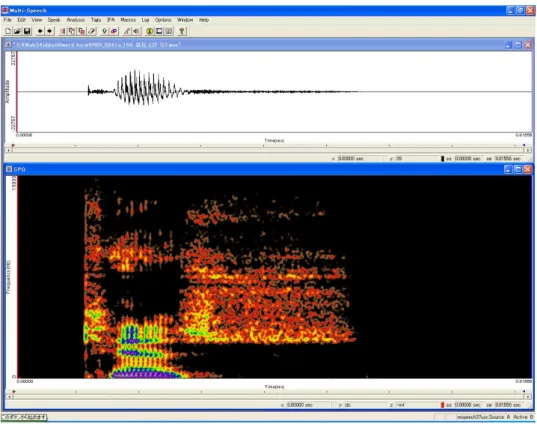Click the yellow info circle icon
Screen dimensions: 537x430
tap(150, 31)
